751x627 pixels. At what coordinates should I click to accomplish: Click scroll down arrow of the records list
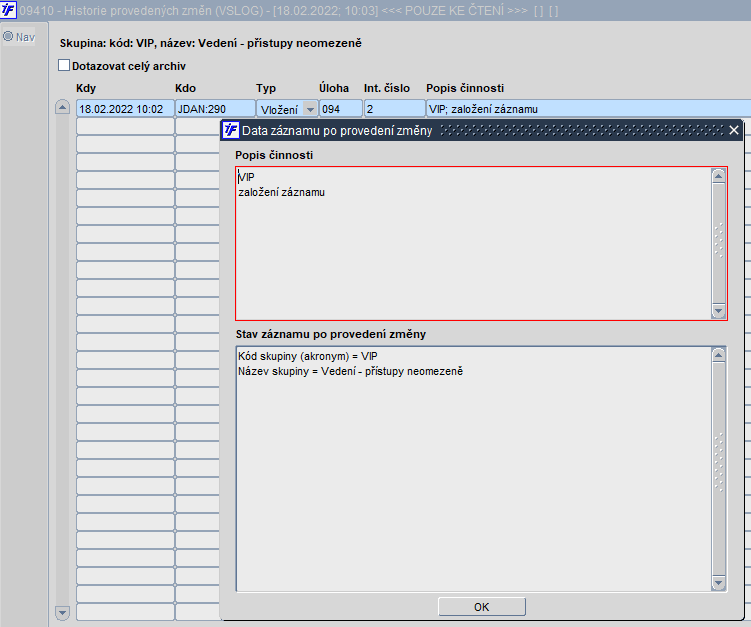tap(62, 612)
